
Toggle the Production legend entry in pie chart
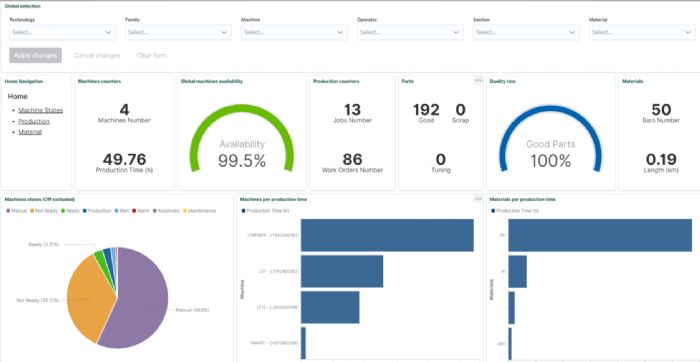pos(97,211)
